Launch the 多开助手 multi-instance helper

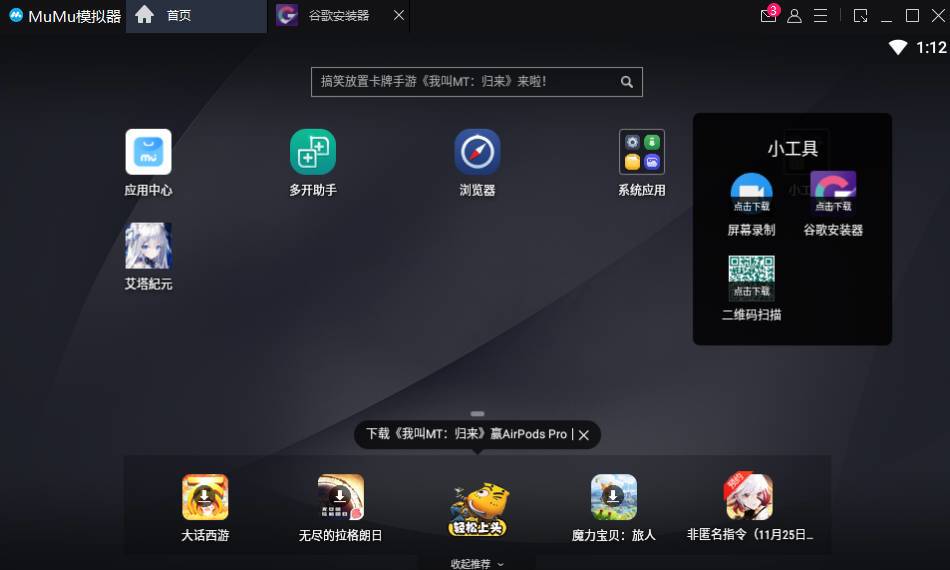pyautogui.click(x=313, y=152)
